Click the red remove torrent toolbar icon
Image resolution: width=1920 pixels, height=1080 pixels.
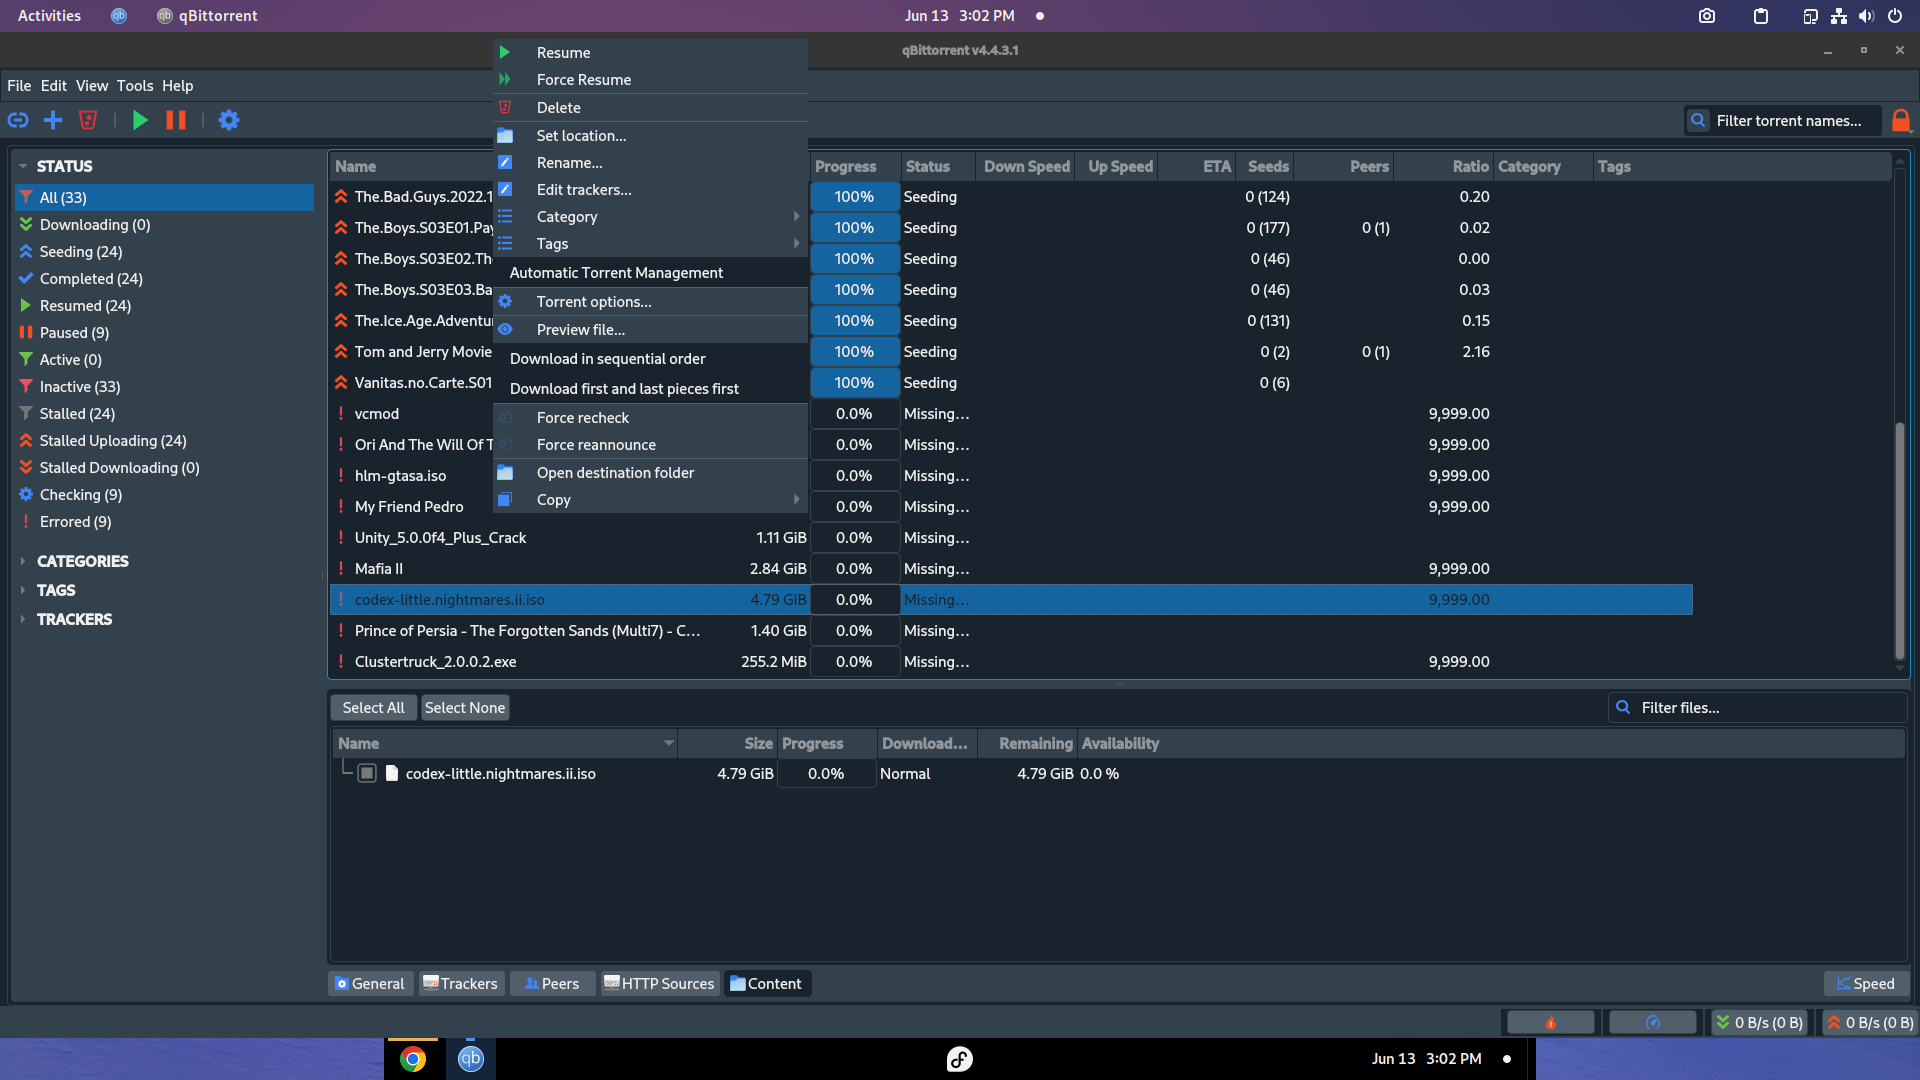[88, 120]
